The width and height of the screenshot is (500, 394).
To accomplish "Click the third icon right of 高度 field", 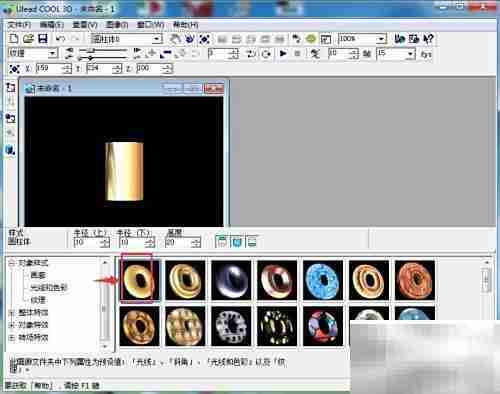I will tap(252, 241).
